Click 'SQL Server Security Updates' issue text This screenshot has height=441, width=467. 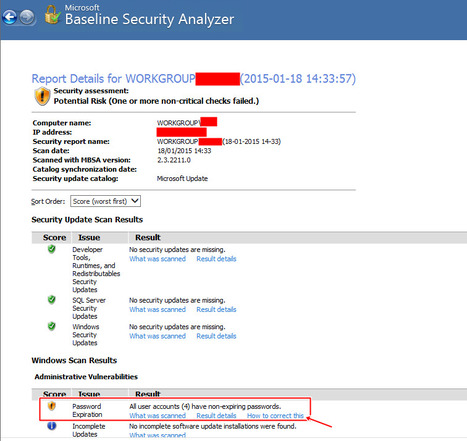click(89, 308)
